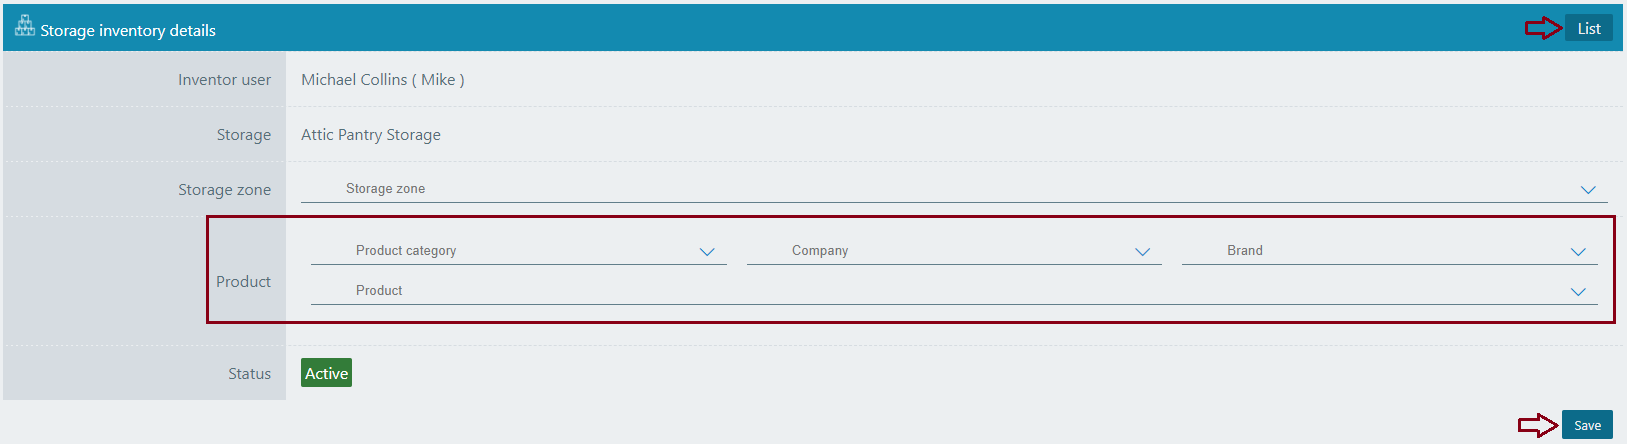Click the red arrow pointing to Save
Viewport: 1627px width, 444px height.
pyautogui.click(x=1537, y=425)
